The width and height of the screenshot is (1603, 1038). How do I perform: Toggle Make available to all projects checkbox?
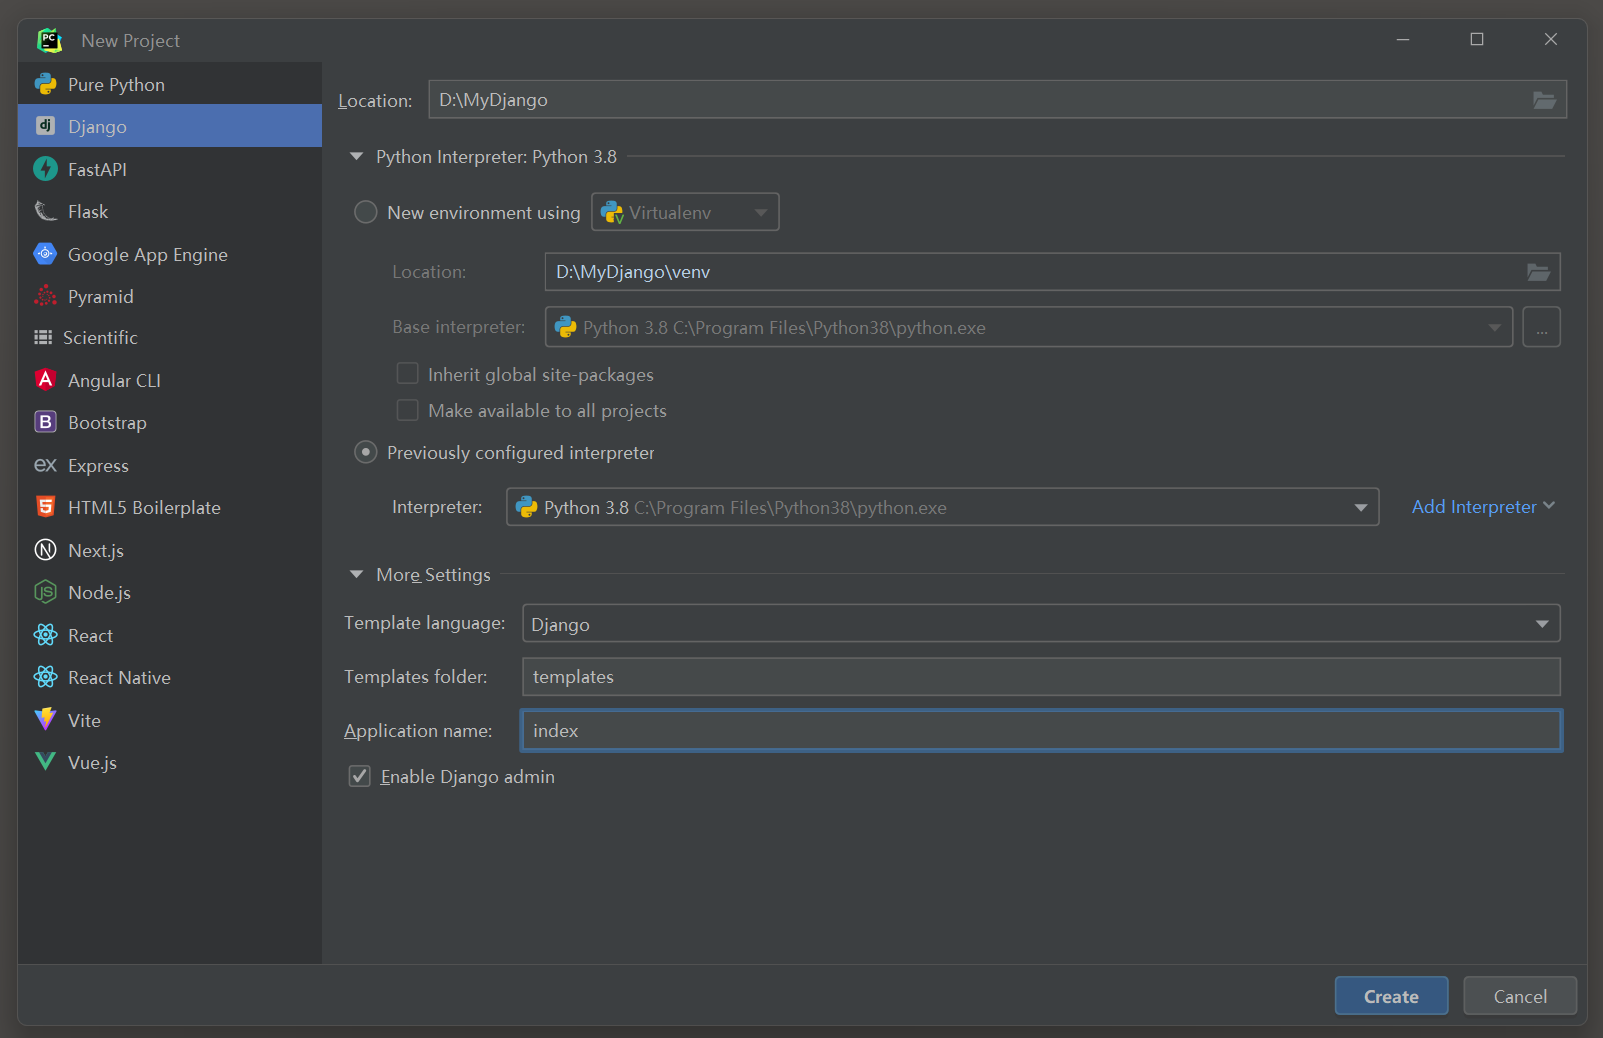click(408, 410)
